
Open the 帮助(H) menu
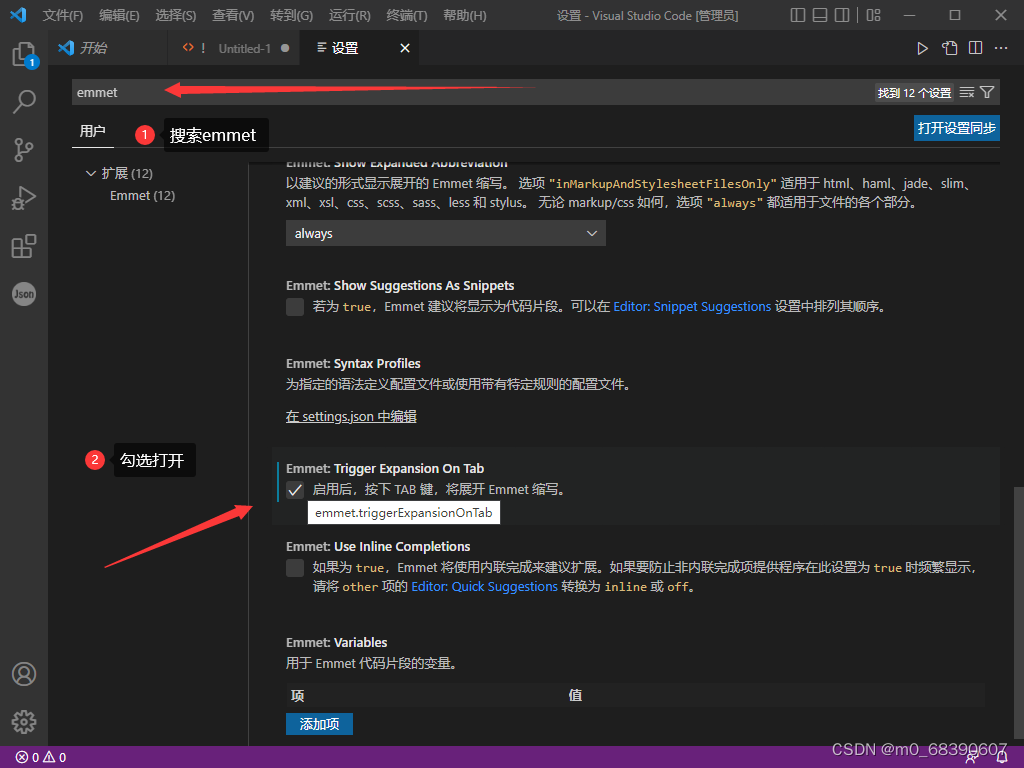click(464, 15)
